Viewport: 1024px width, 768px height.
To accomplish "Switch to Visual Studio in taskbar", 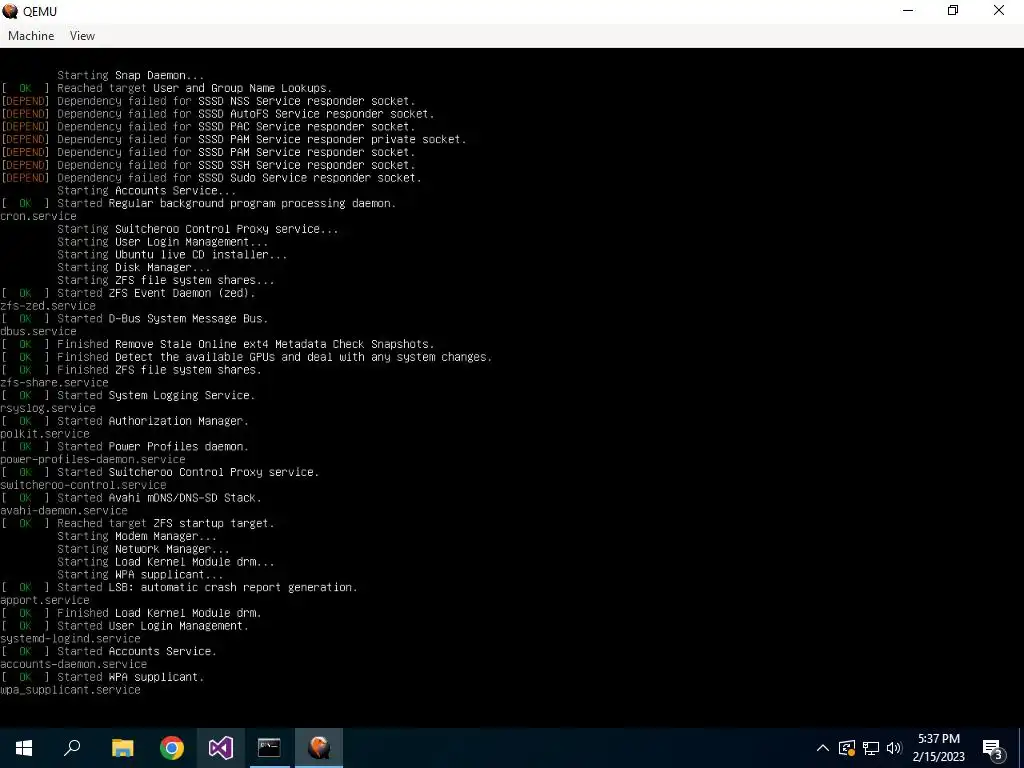I will tap(221, 748).
